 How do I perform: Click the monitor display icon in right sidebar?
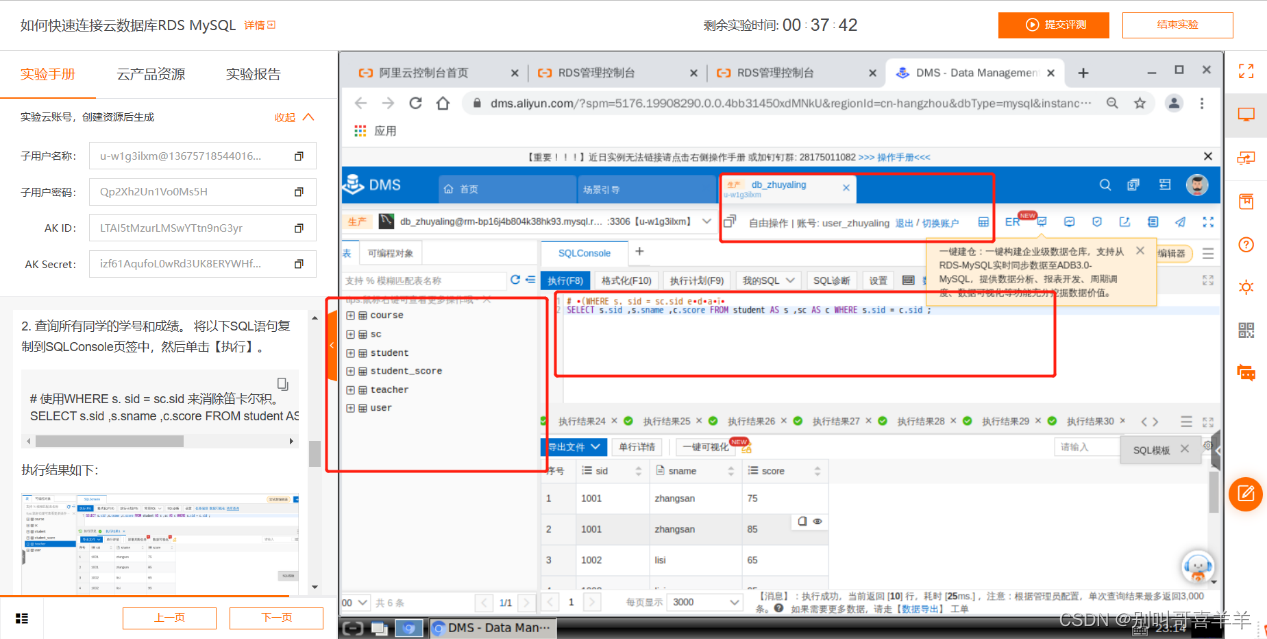[1246, 114]
